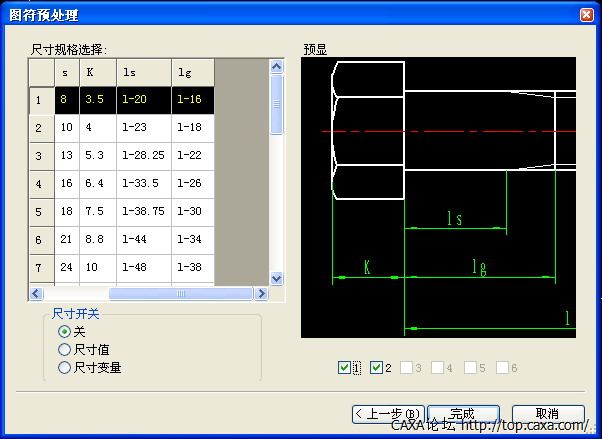The image size is (602, 439).
Task: Select cell with value 1-28.25
Action: tap(143, 156)
